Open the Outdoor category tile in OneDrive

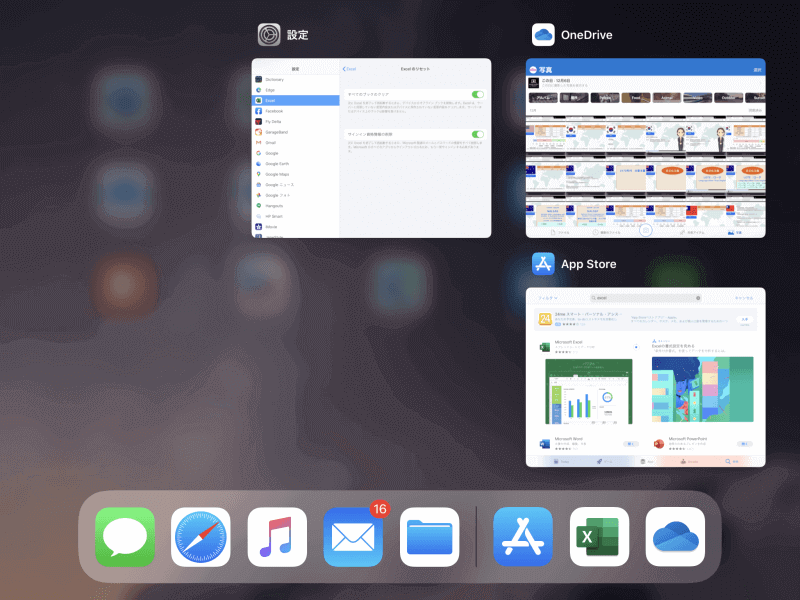(x=729, y=97)
